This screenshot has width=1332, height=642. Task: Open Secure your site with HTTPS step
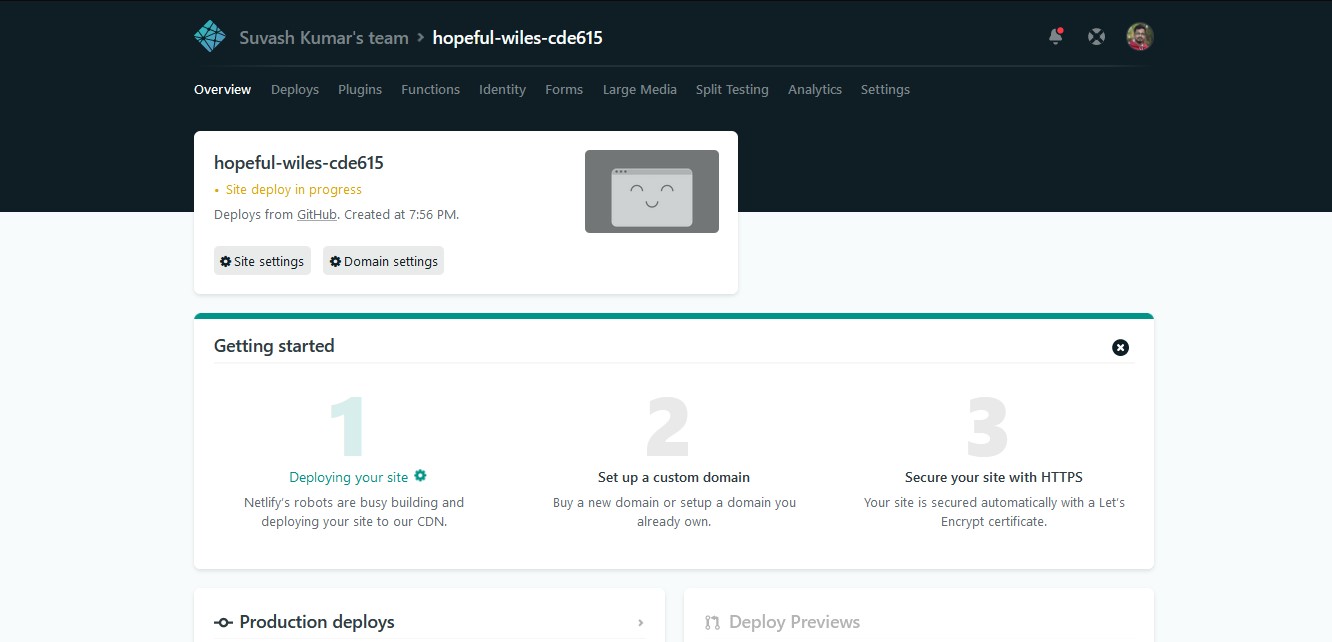994,477
